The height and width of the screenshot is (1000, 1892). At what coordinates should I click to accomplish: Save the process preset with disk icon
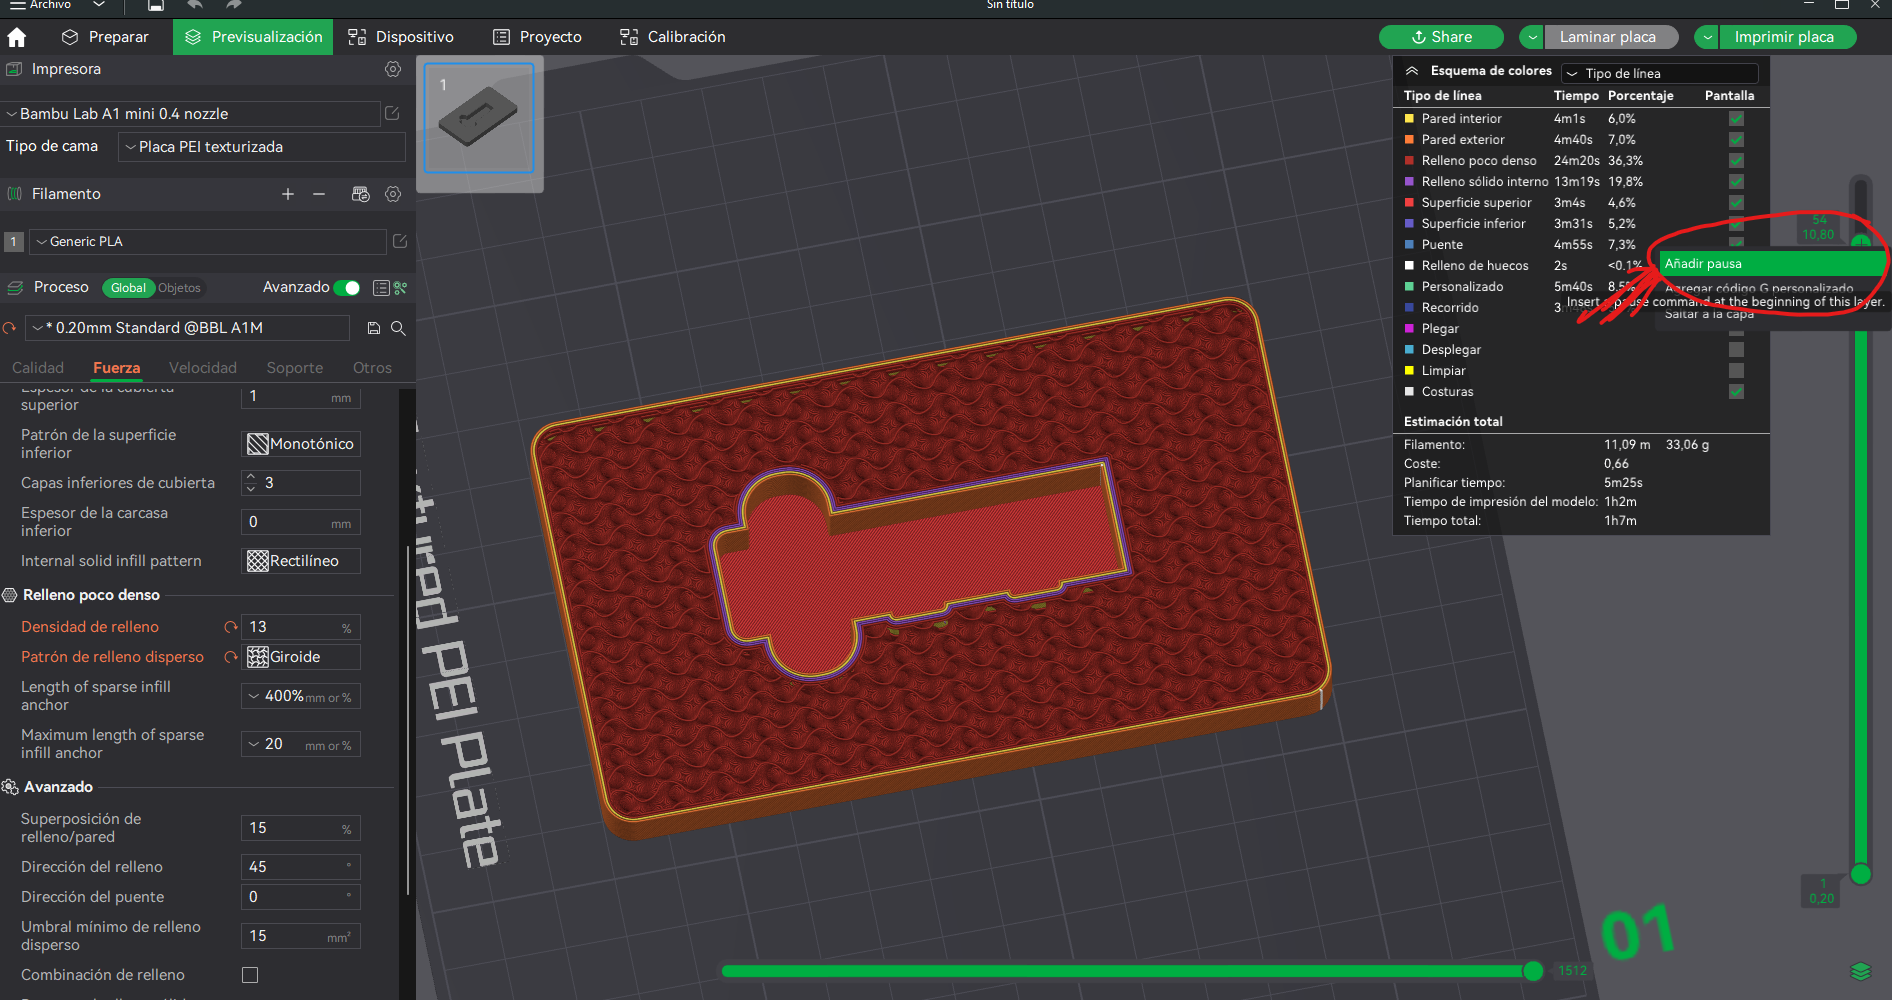[x=374, y=328]
